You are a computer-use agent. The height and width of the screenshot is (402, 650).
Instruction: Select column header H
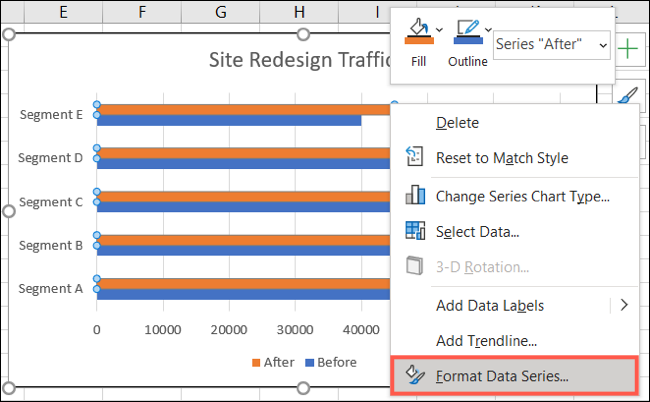pyautogui.click(x=299, y=12)
